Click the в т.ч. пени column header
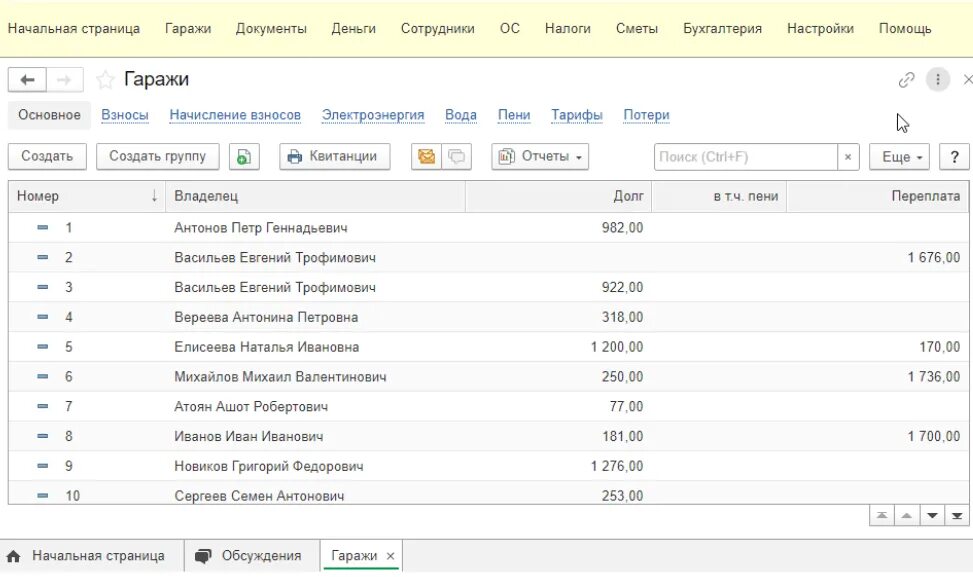The width and height of the screenshot is (973, 577). coord(719,196)
